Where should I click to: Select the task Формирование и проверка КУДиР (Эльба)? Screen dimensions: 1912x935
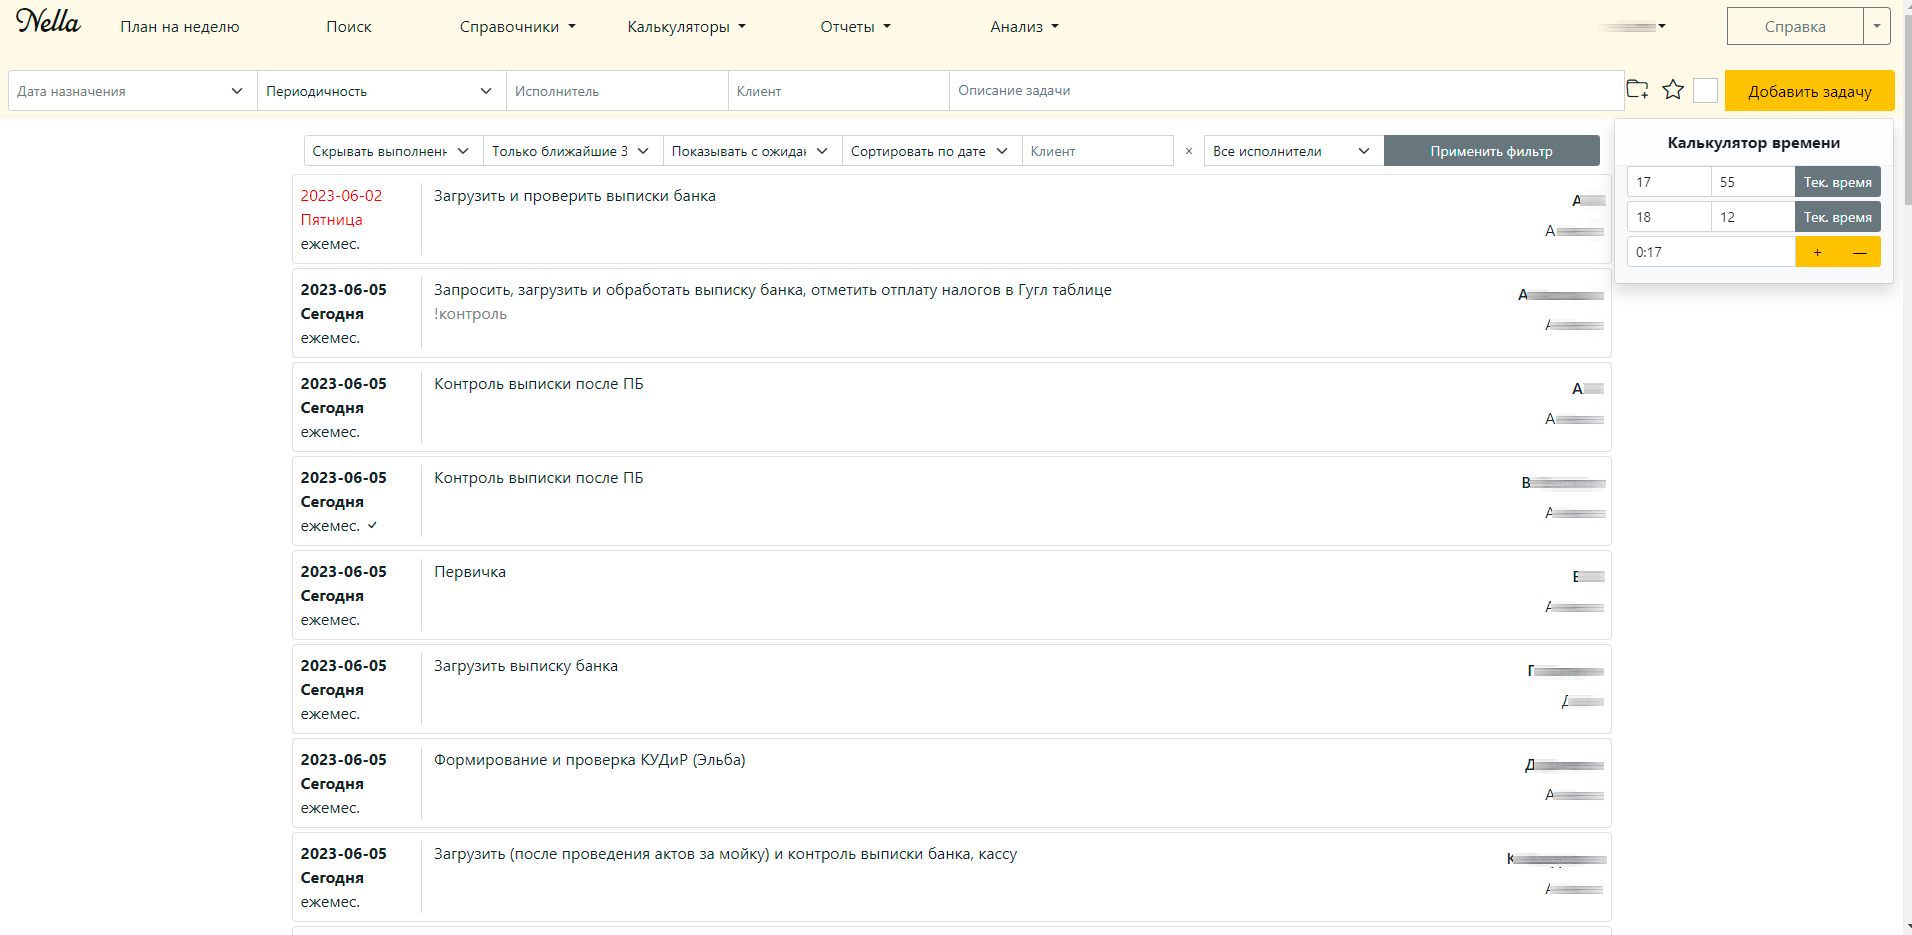tap(951, 783)
